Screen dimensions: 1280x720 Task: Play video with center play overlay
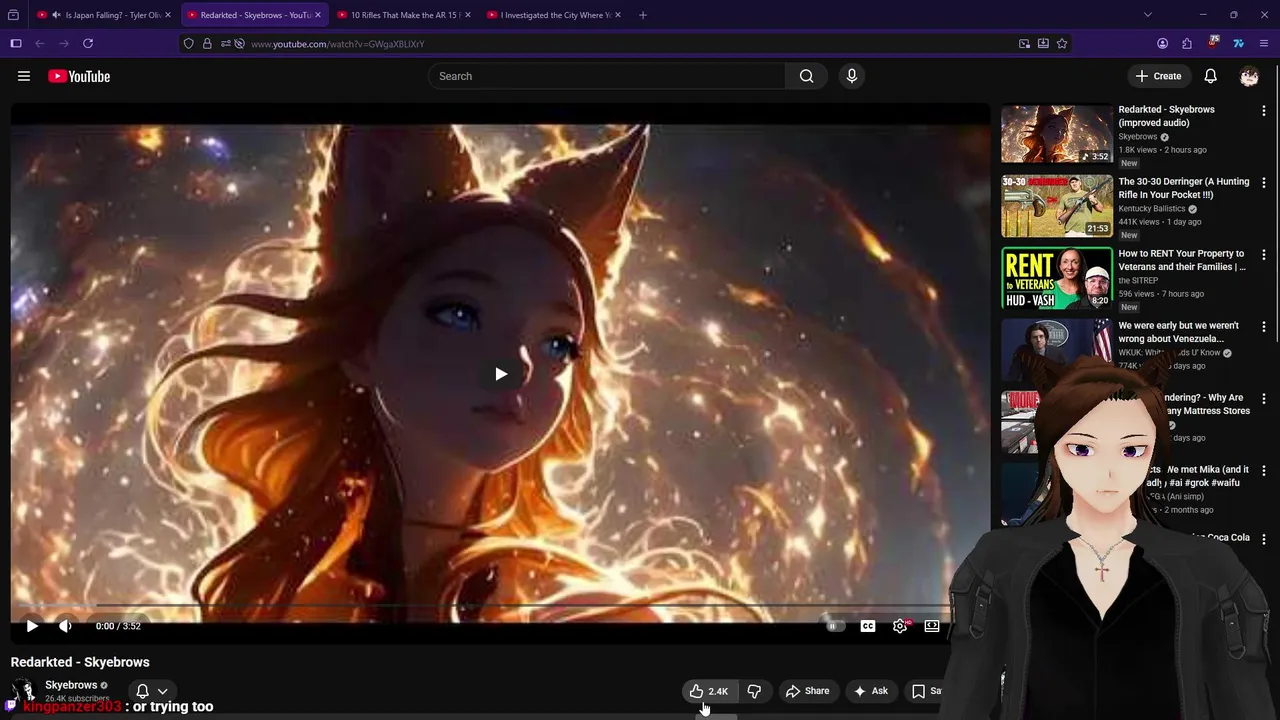[x=500, y=374]
